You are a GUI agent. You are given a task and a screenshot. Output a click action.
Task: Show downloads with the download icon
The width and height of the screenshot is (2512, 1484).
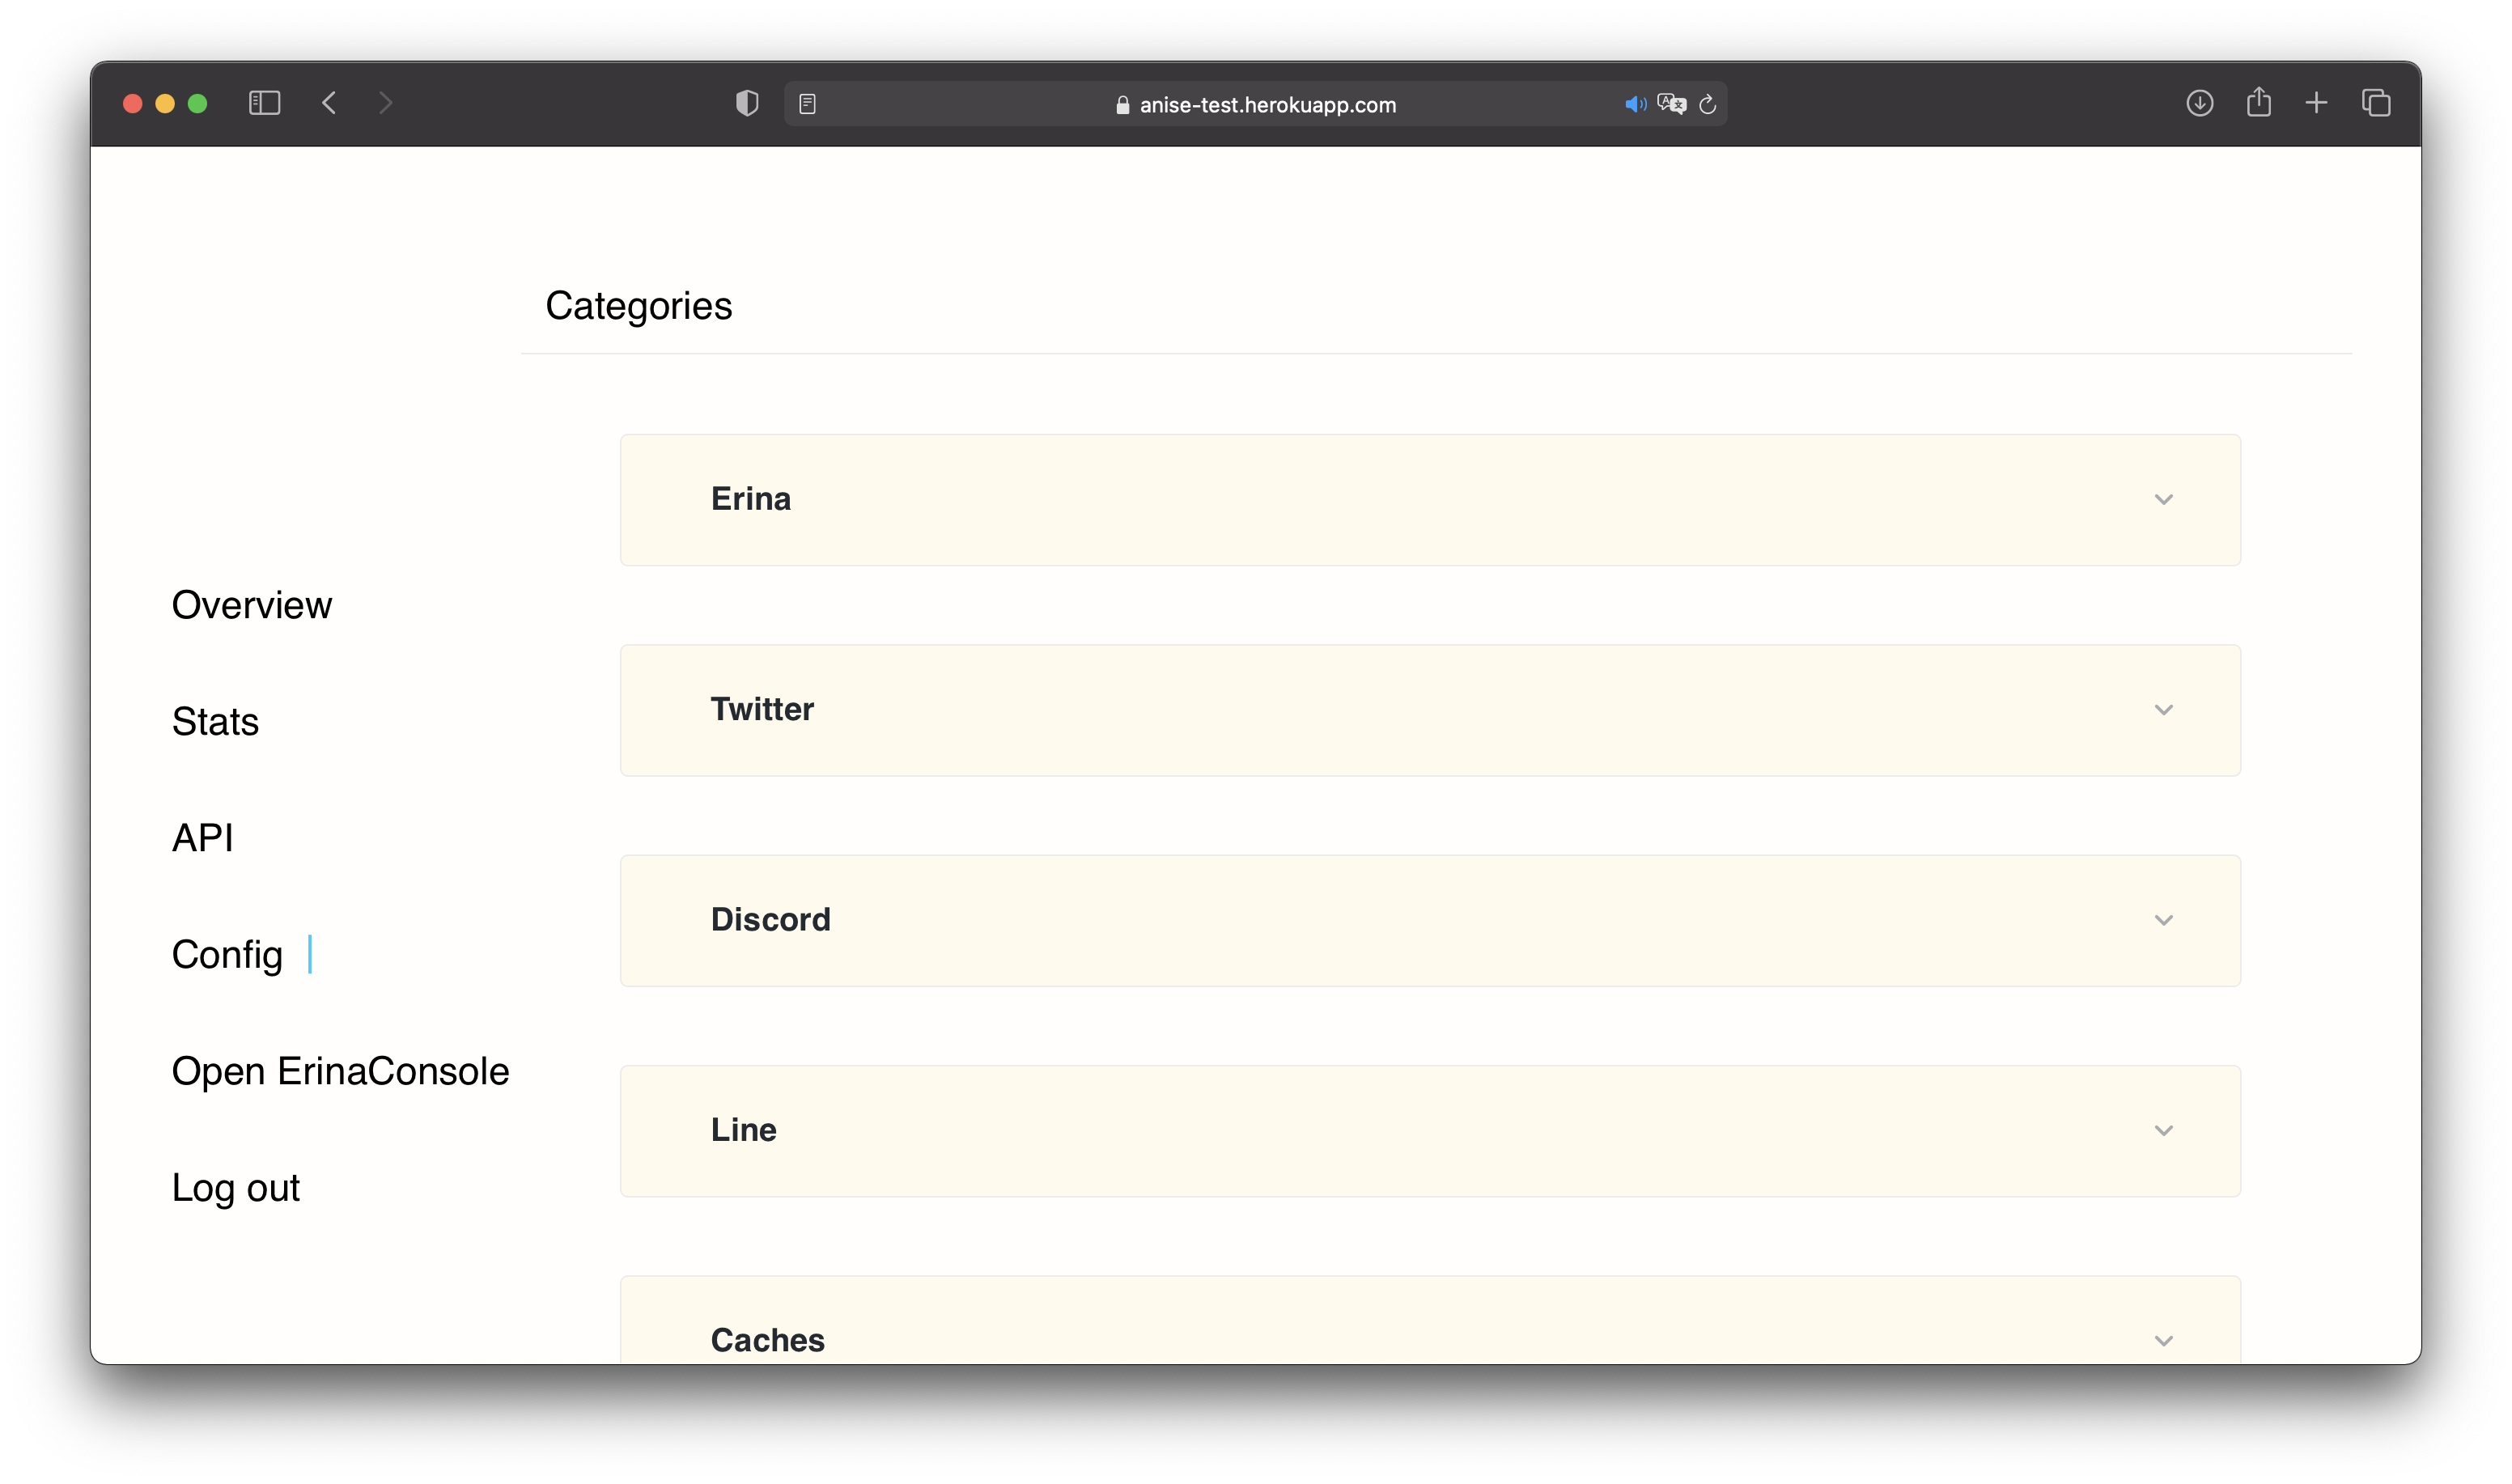(x=2199, y=103)
